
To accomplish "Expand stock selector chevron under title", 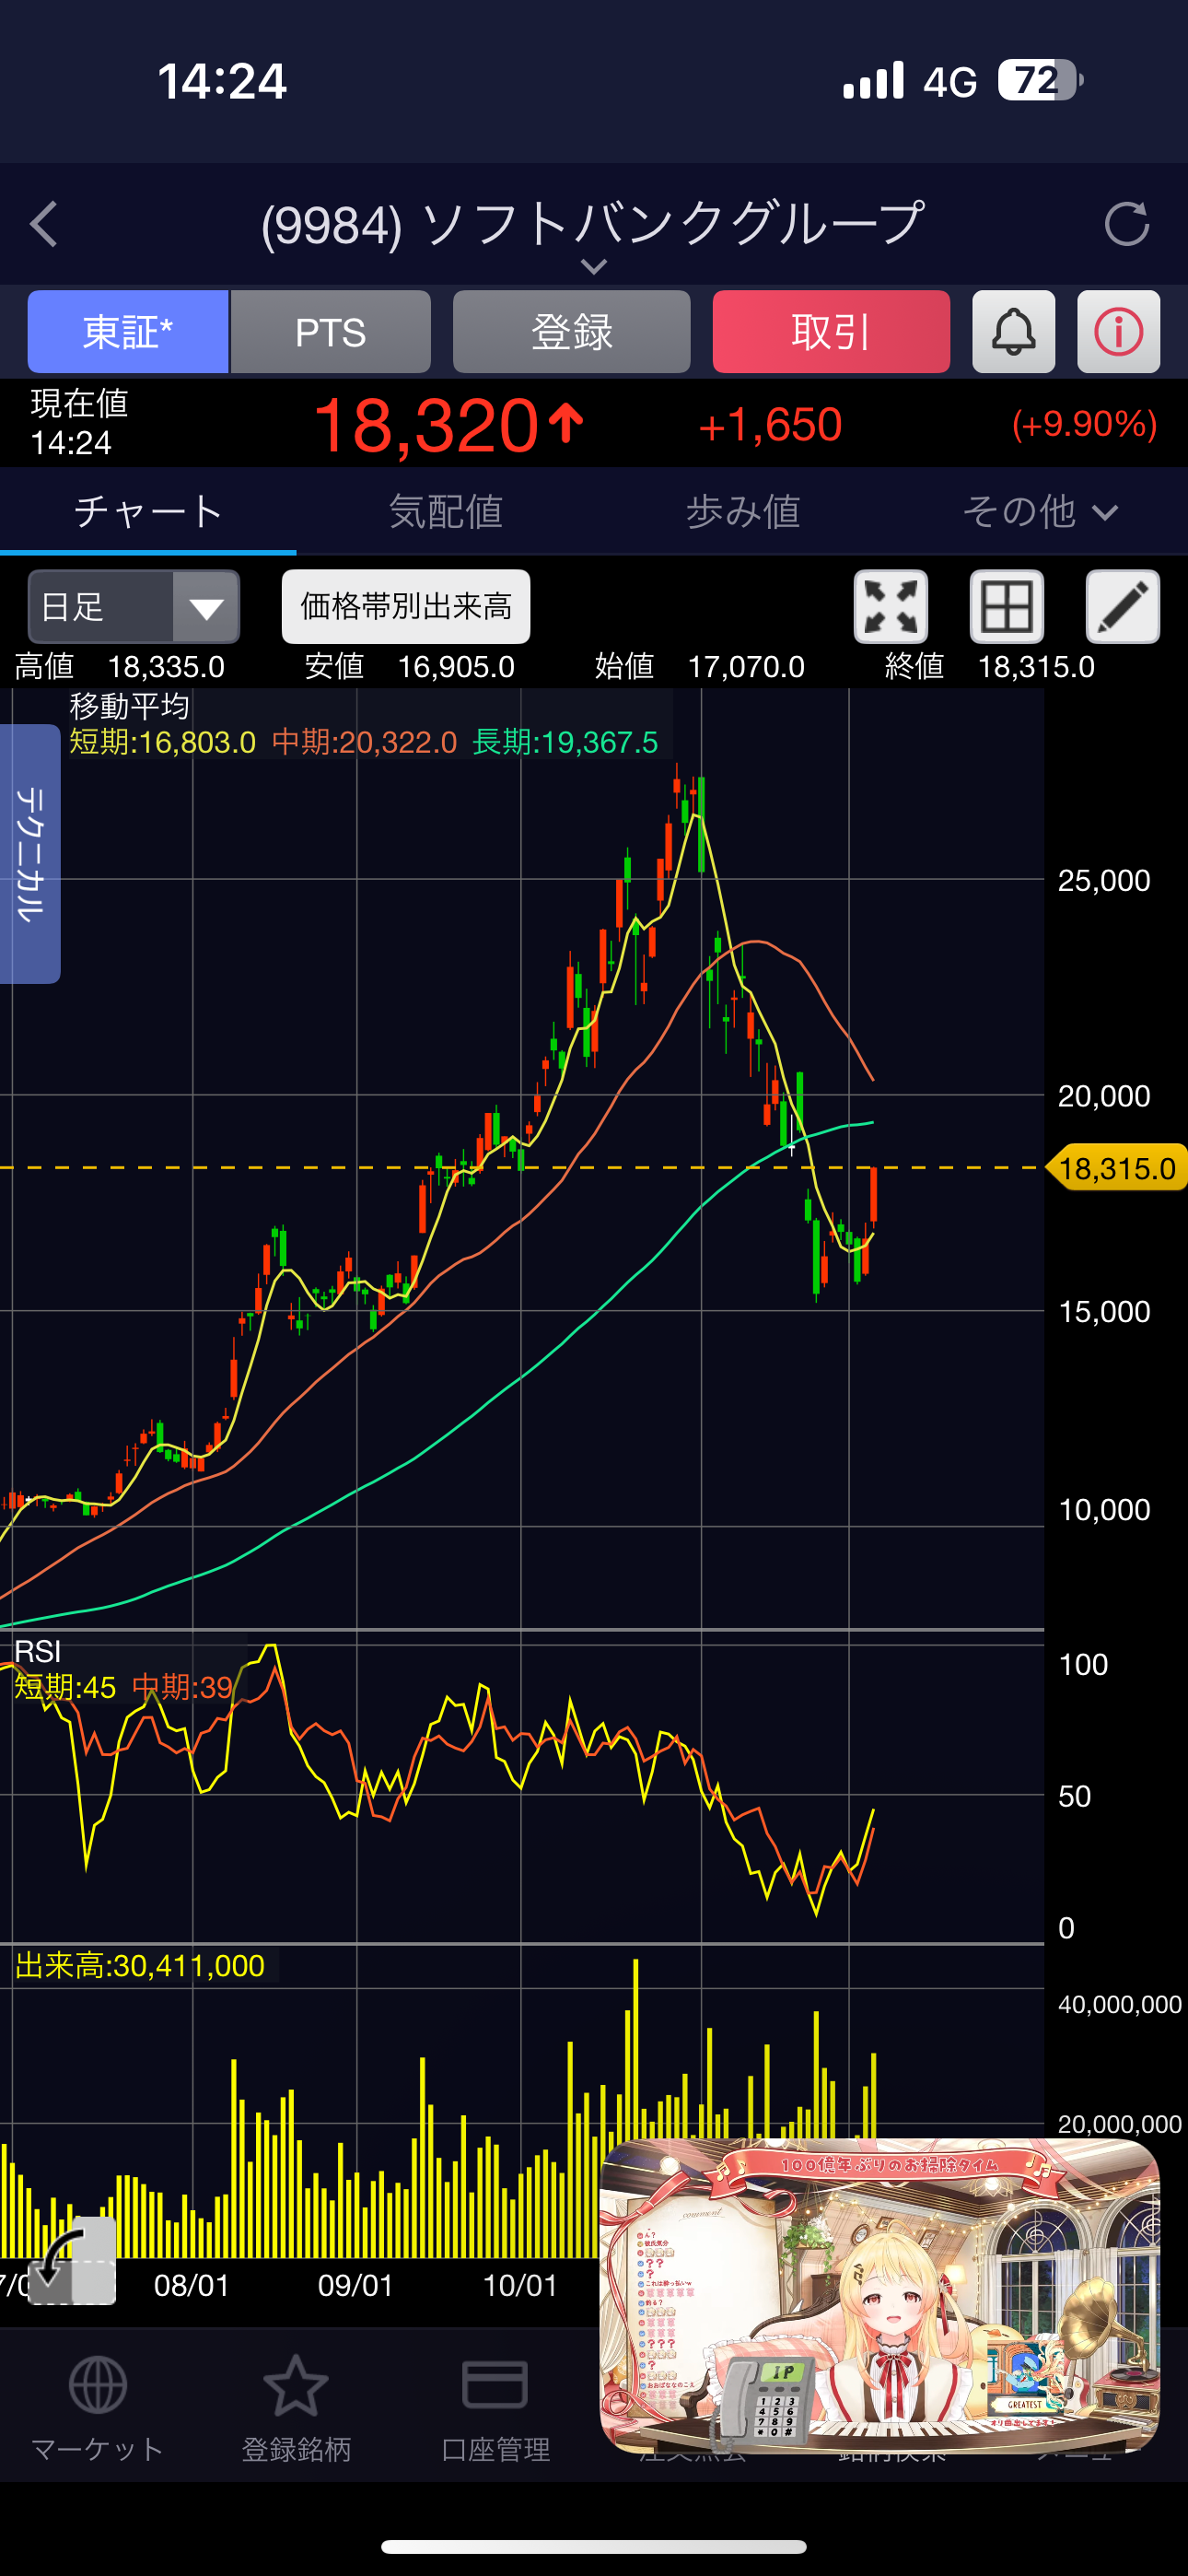I will pos(594,266).
